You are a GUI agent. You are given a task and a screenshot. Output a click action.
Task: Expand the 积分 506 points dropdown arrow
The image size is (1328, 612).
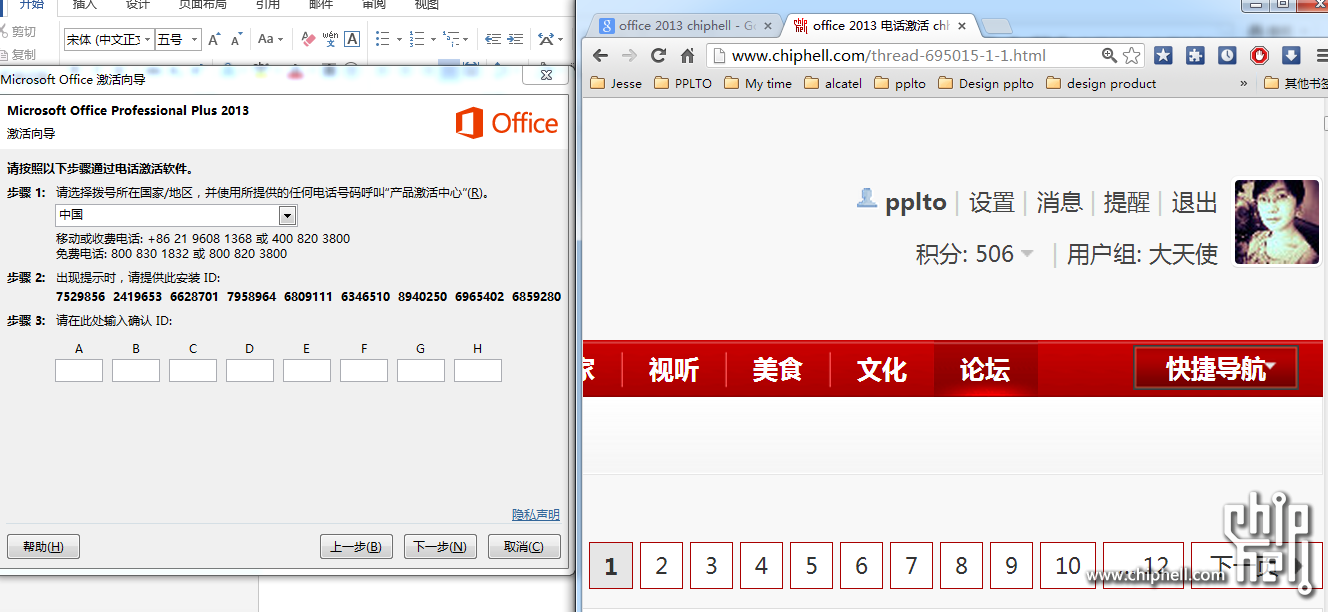(1026, 255)
